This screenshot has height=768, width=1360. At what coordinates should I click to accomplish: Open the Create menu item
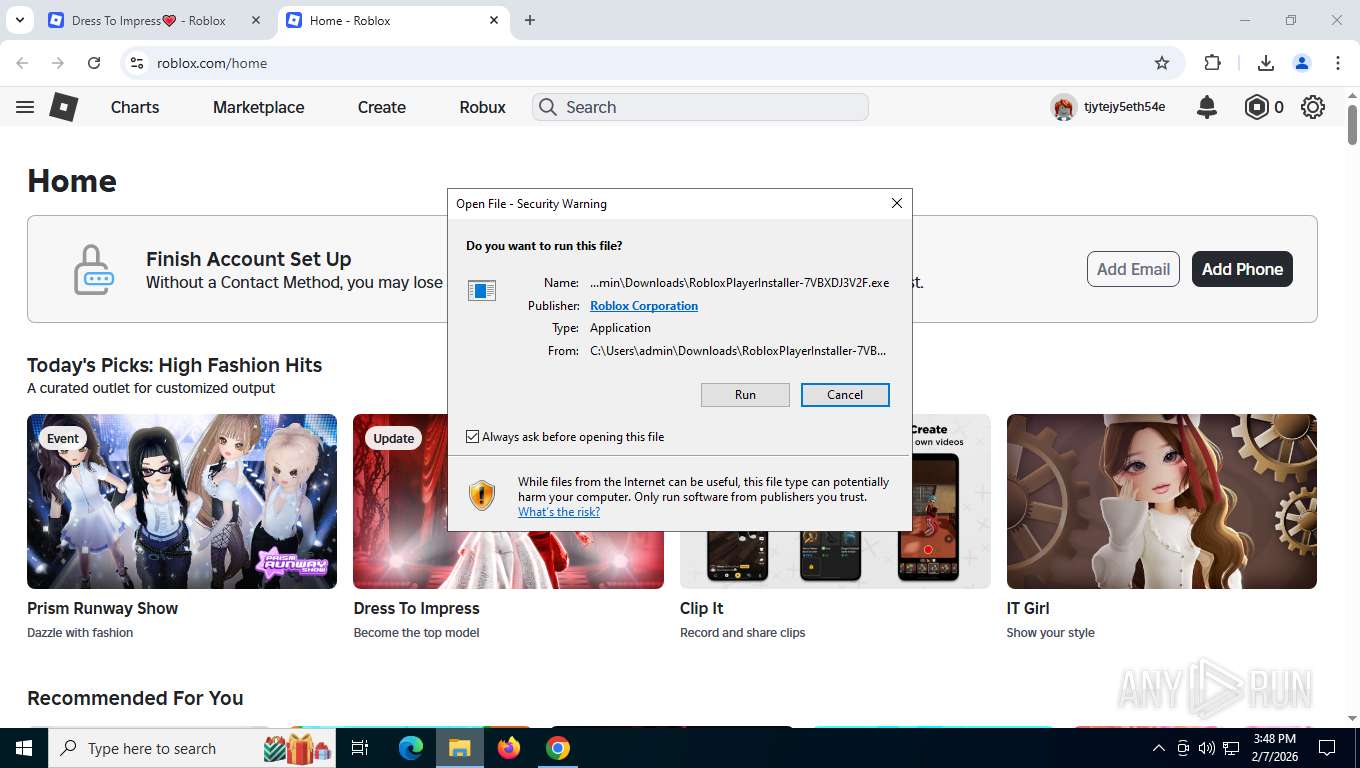tap(382, 107)
